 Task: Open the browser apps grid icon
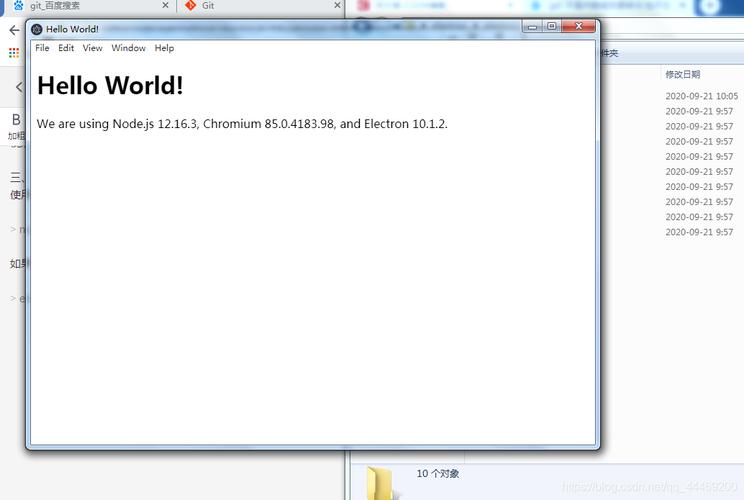coord(14,53)
